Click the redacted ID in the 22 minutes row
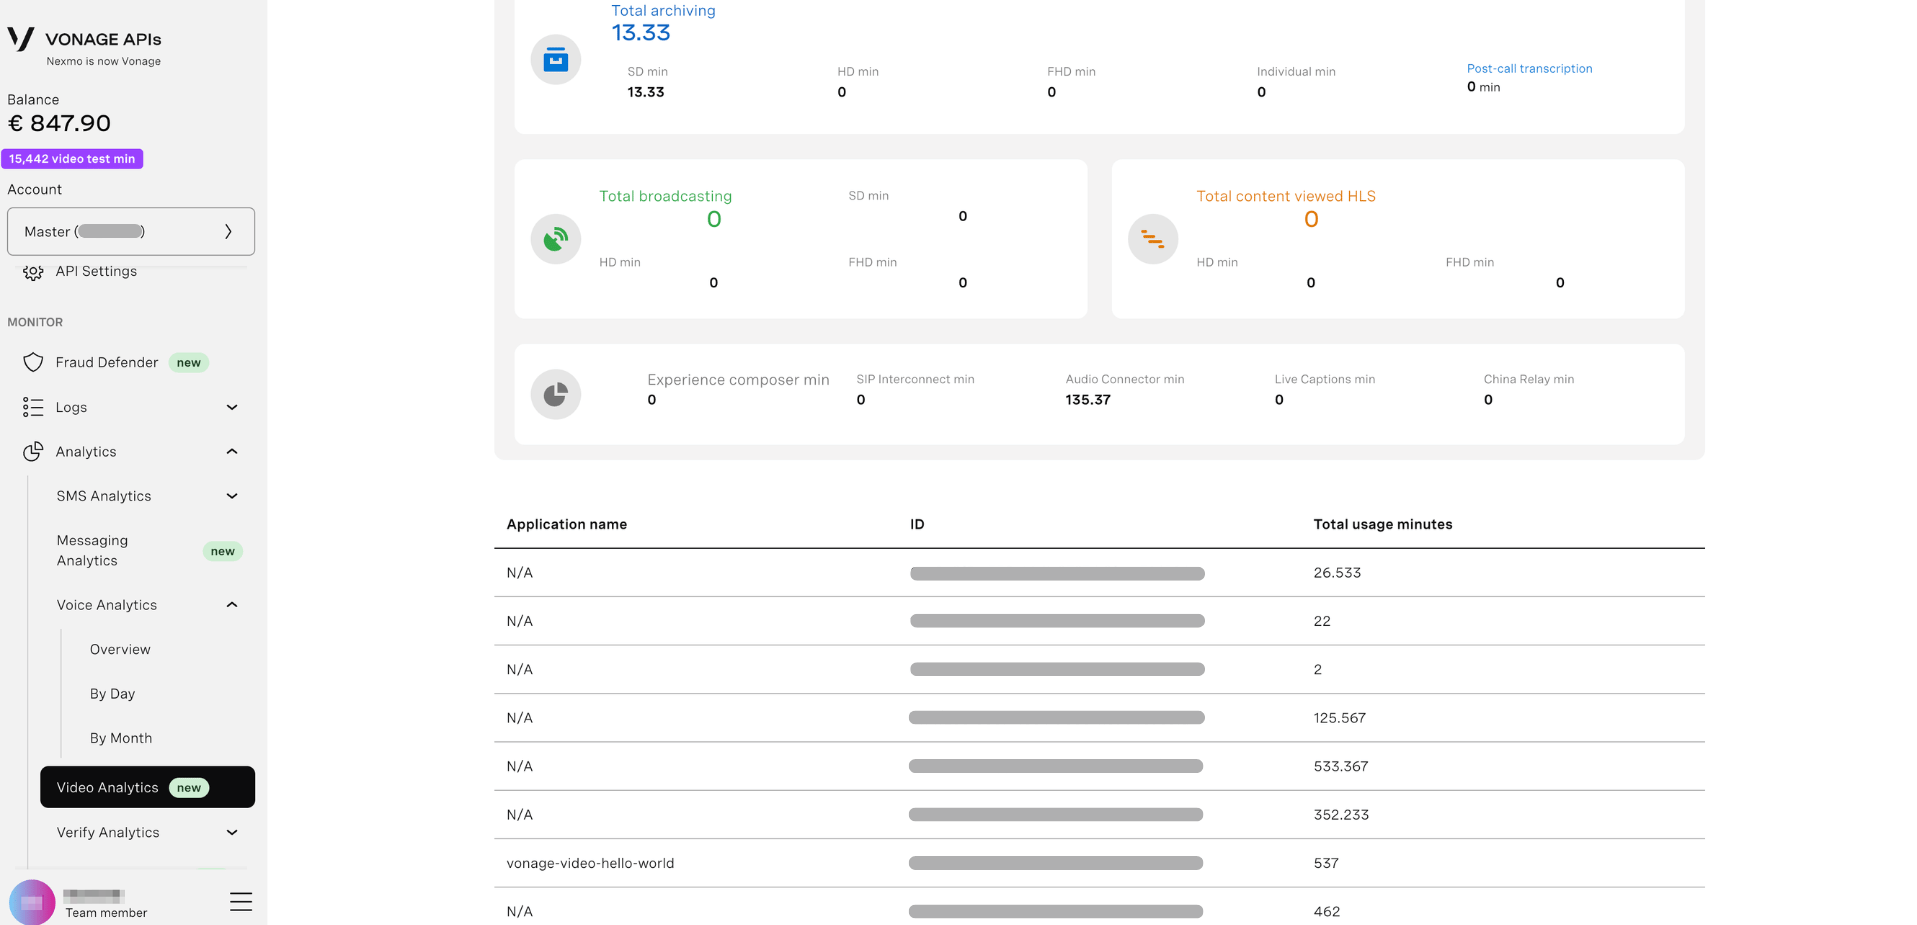1917x925 pixels. click(1057, 621)
